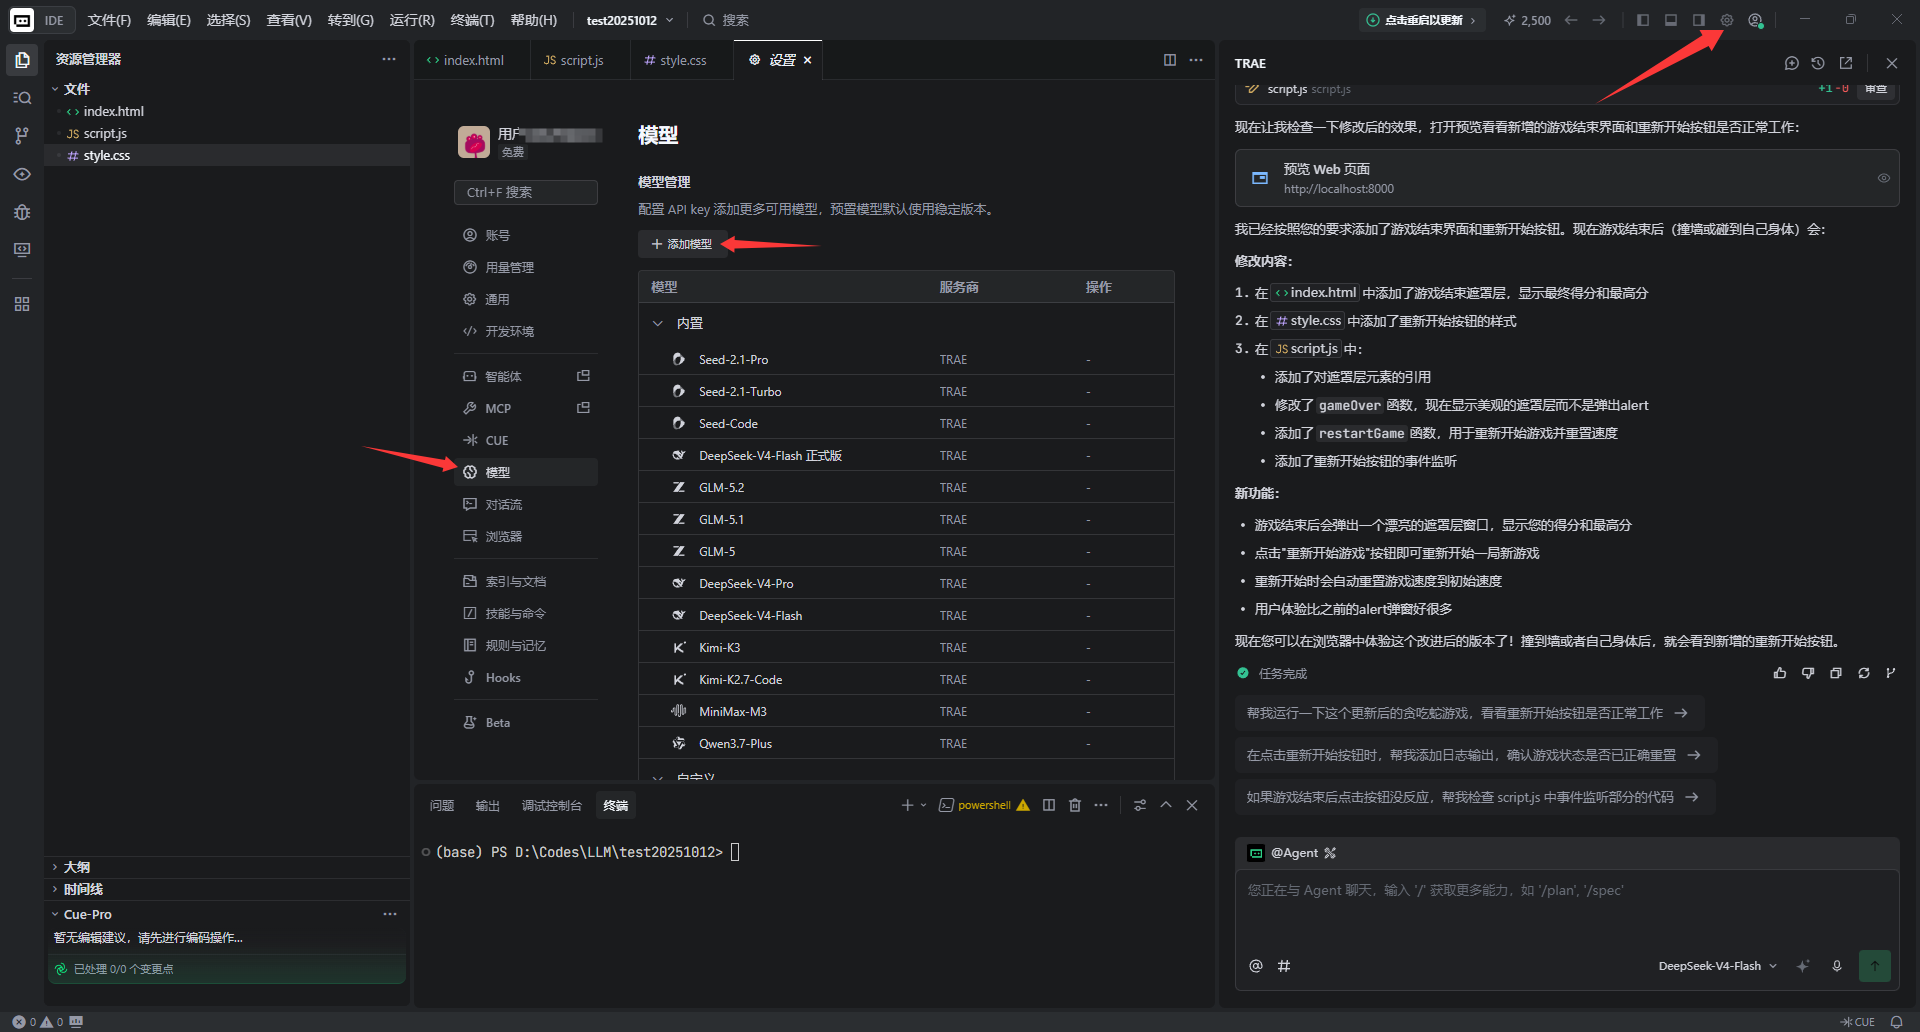Copy the agent response
1920x1032 pixels.
tap(1836, 673)
